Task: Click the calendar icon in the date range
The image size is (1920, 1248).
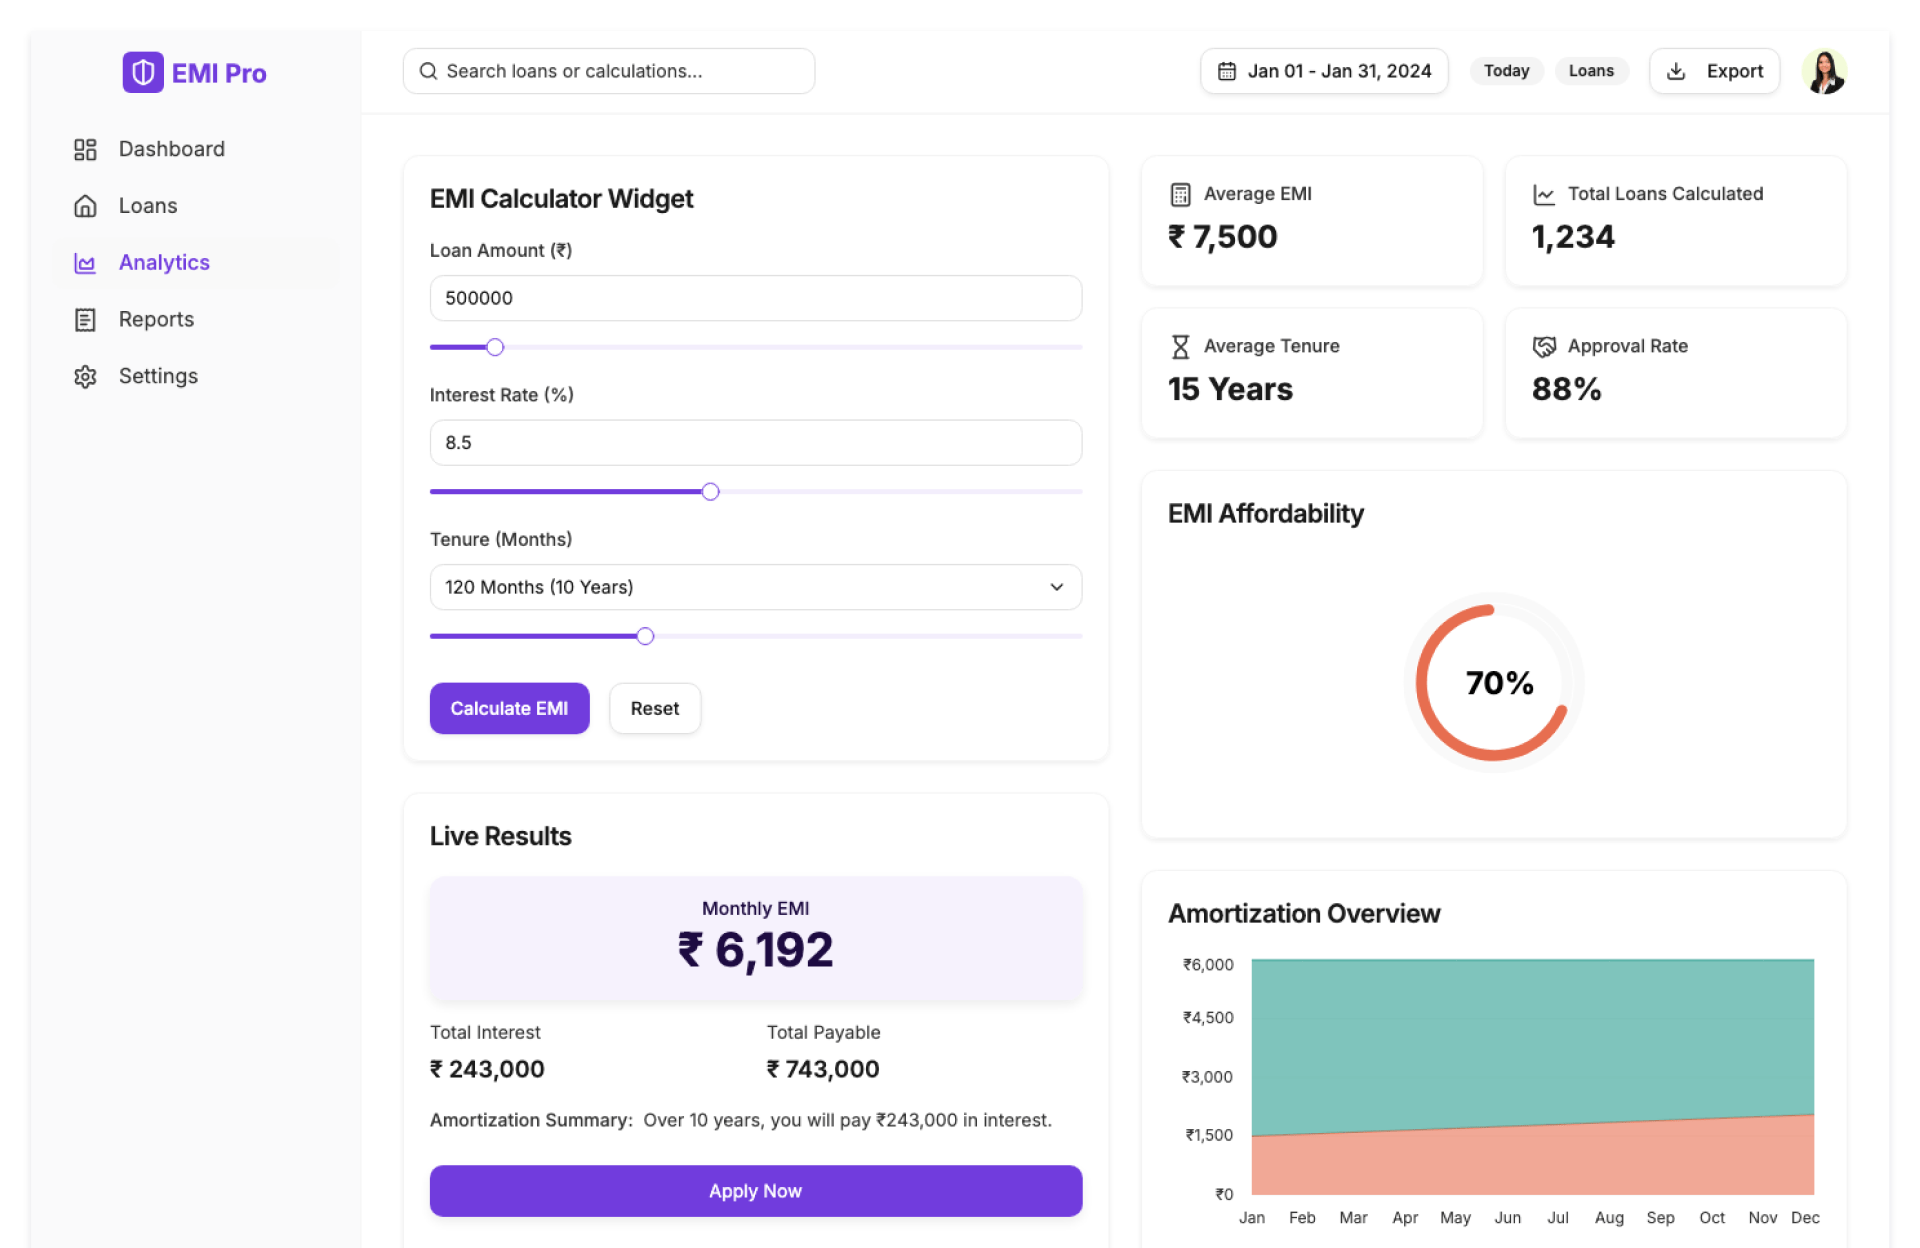Action: tap(1226, 71)
